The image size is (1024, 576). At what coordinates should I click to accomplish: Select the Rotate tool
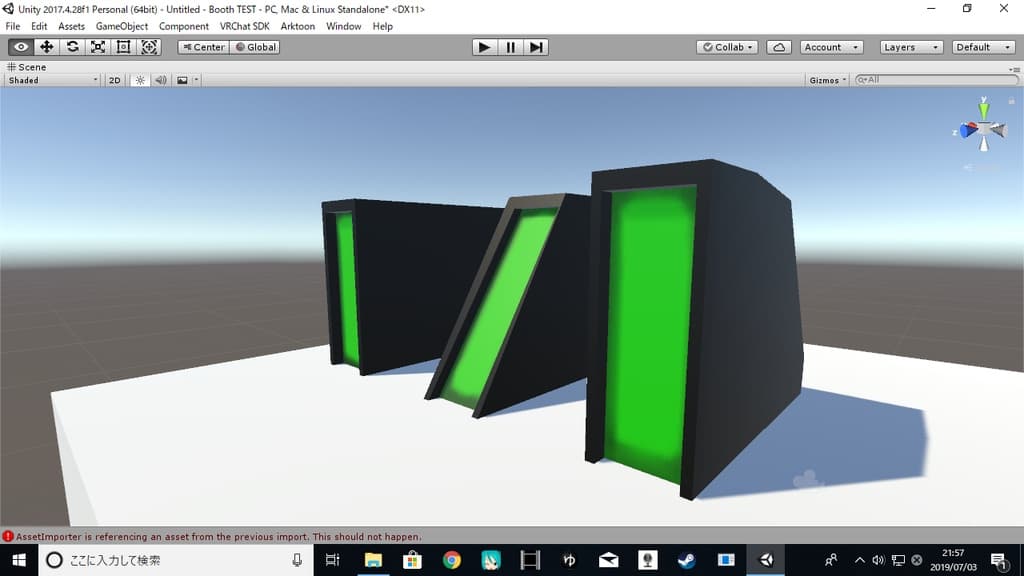click(x=72, y=47)
